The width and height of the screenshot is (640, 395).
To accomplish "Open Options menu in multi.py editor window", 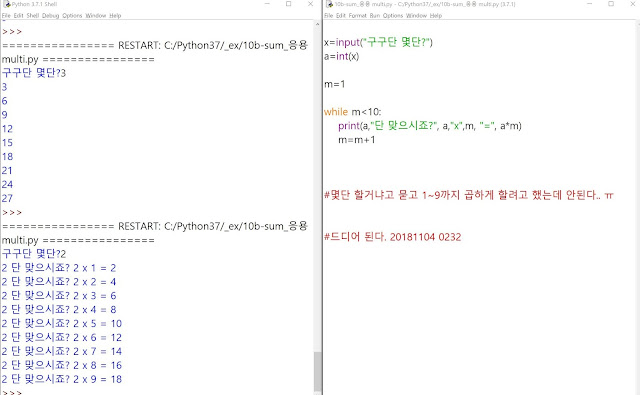I will point(393,16).
